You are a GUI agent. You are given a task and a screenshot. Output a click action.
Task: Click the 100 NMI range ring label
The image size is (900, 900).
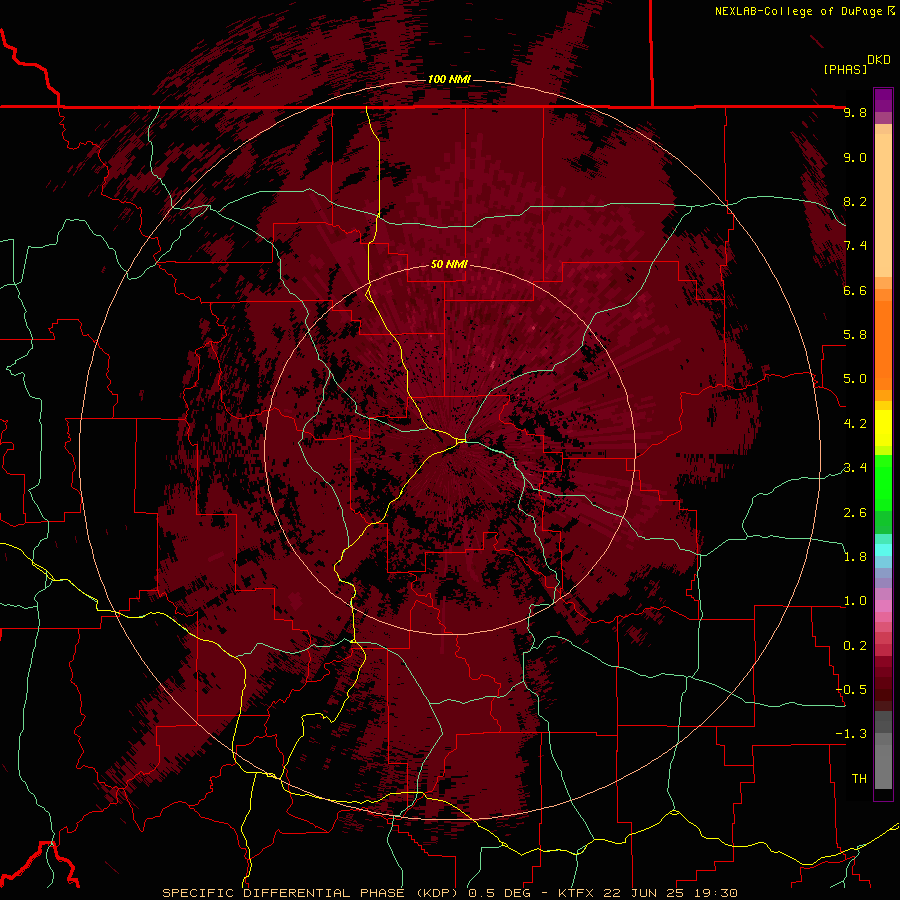tap(449, 79)
